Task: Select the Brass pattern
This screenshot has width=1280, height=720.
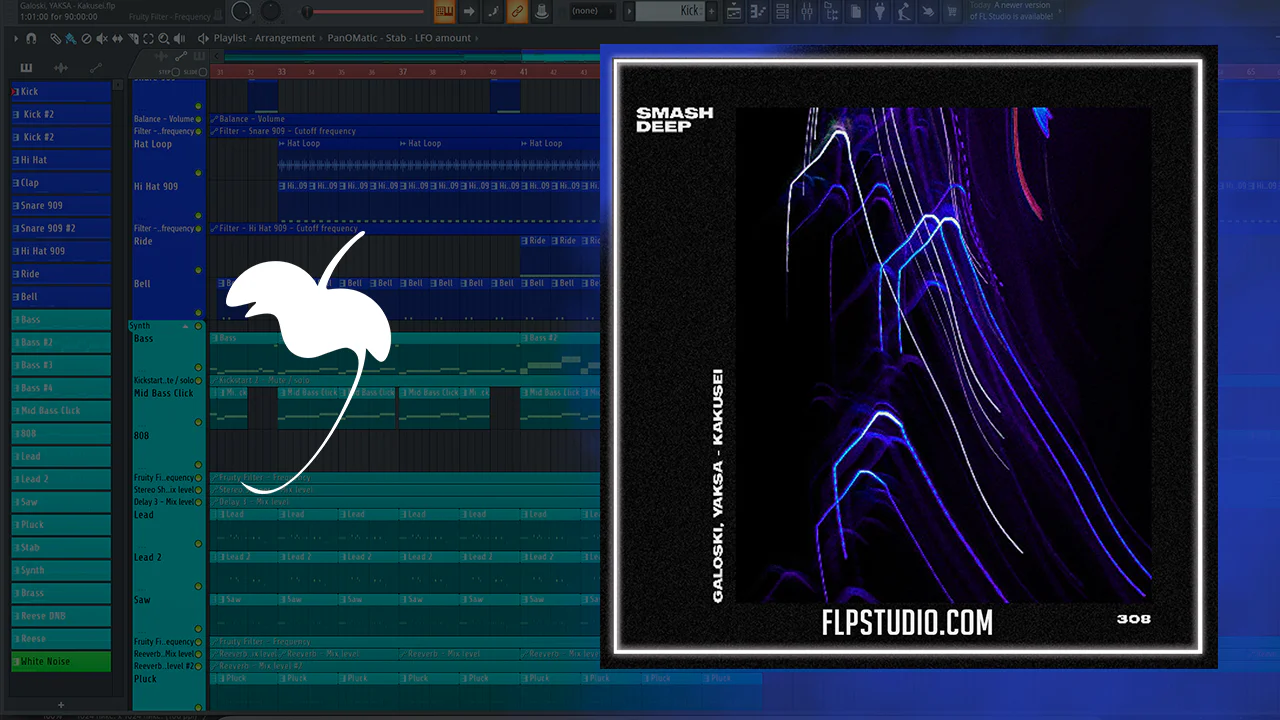Action: [60, 593]
